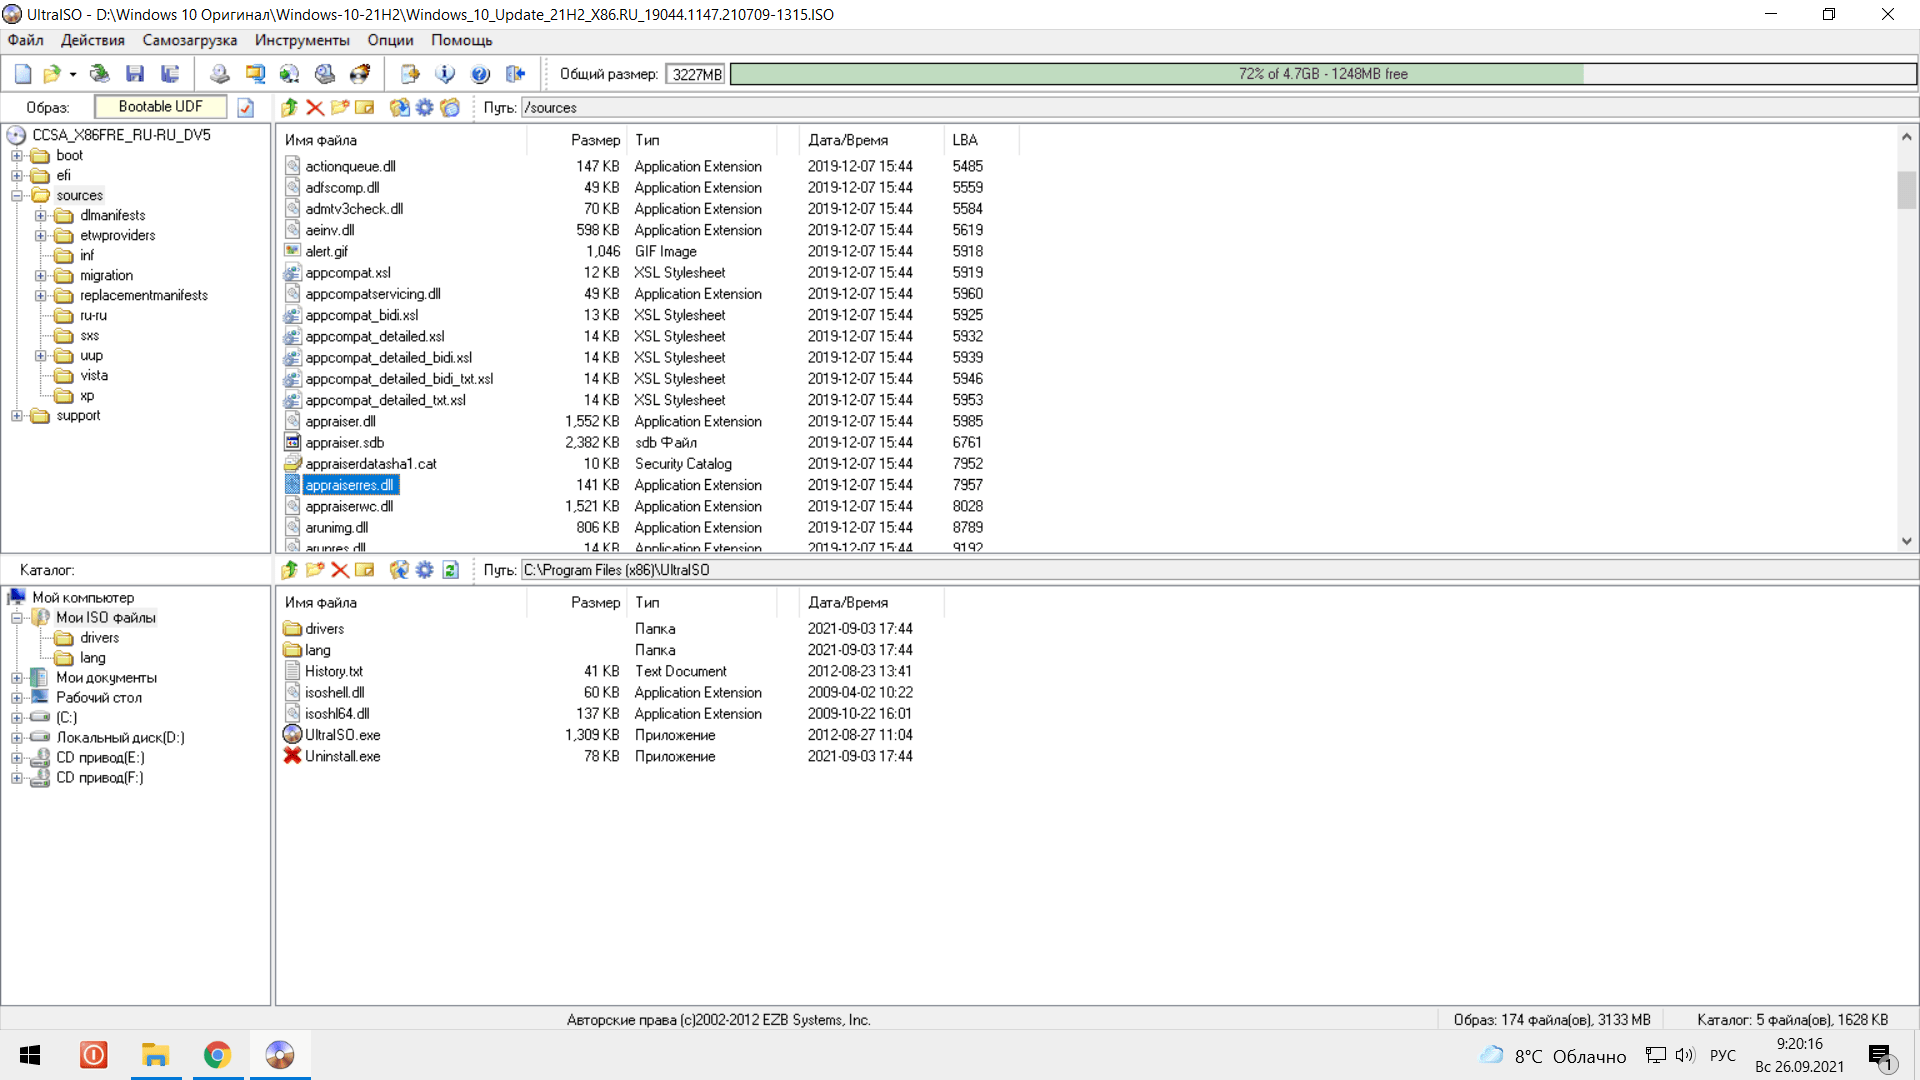Click the image file list vertical scrollbar thumb
Viewport: 1920px width, 1080px height.
pos(1907,190)
